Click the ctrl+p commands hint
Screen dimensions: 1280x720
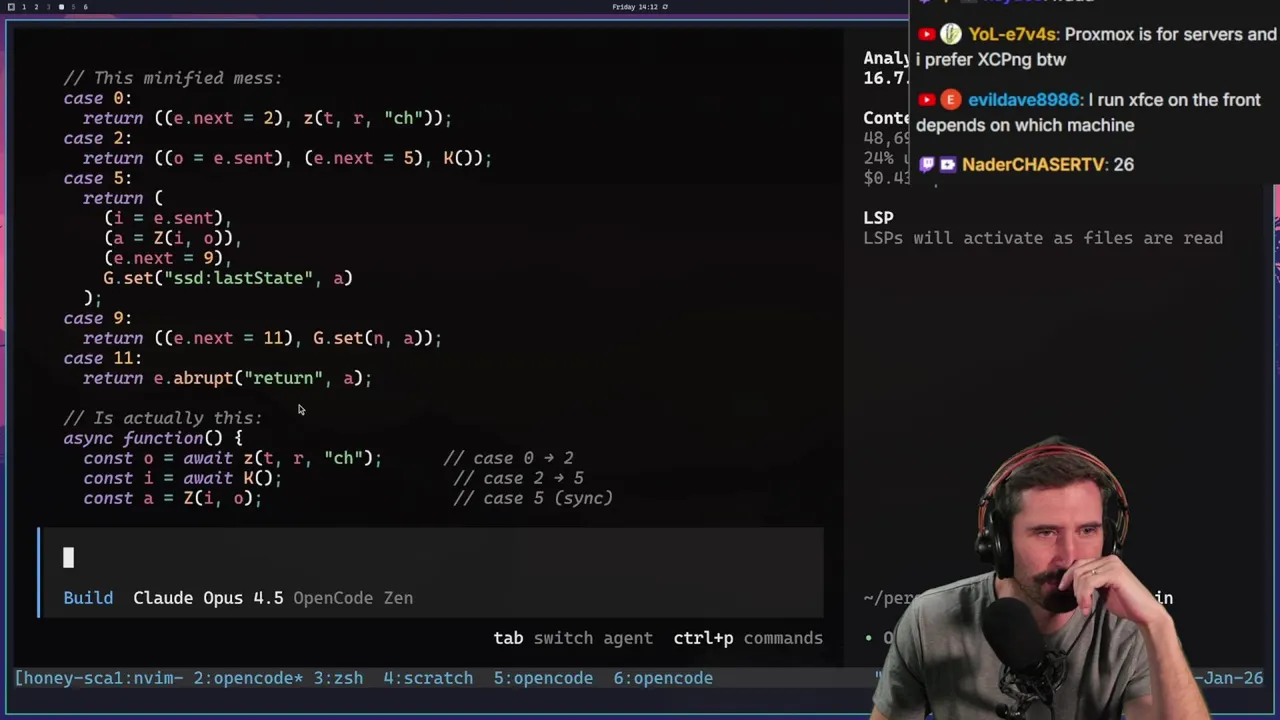pos(748,638)
